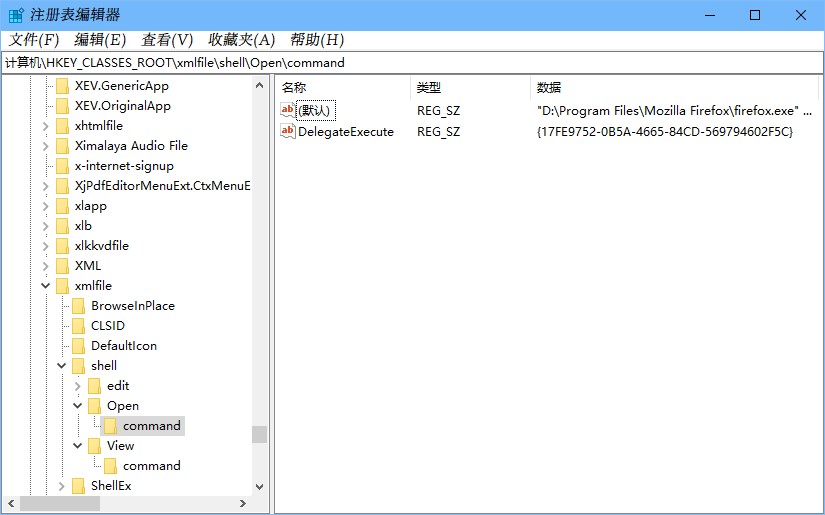
Task: Click the DefaultIcon folder icon
Action: [x=78, y=346]
